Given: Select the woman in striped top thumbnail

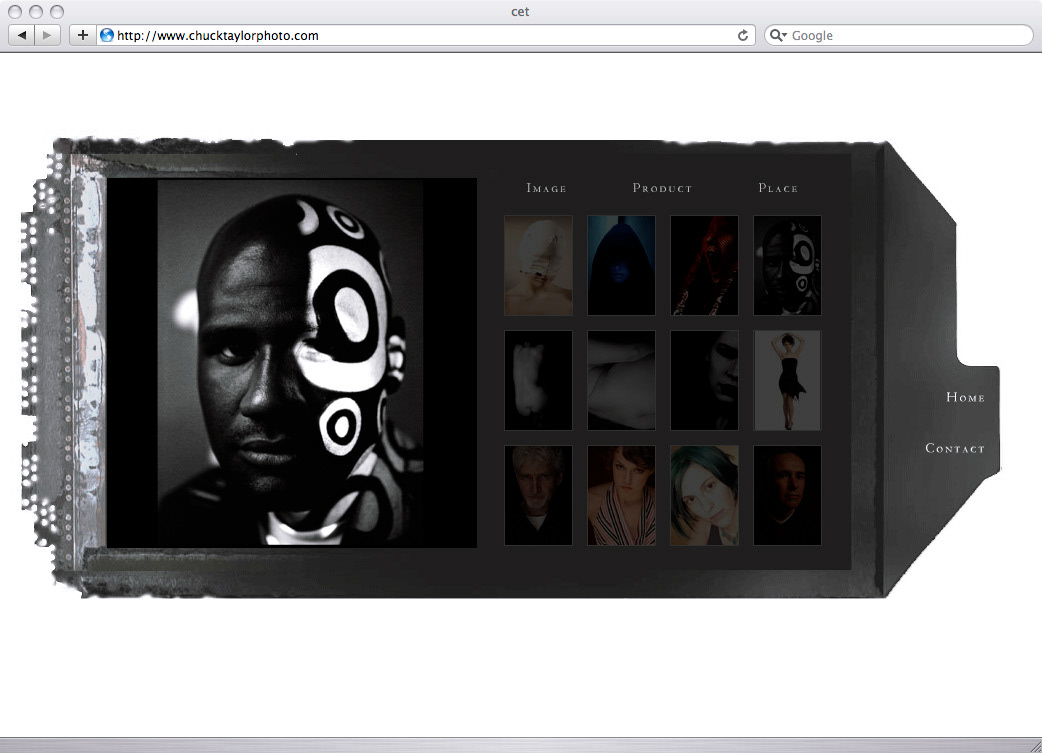Looking at the screenshot, I should coord(621,495).
